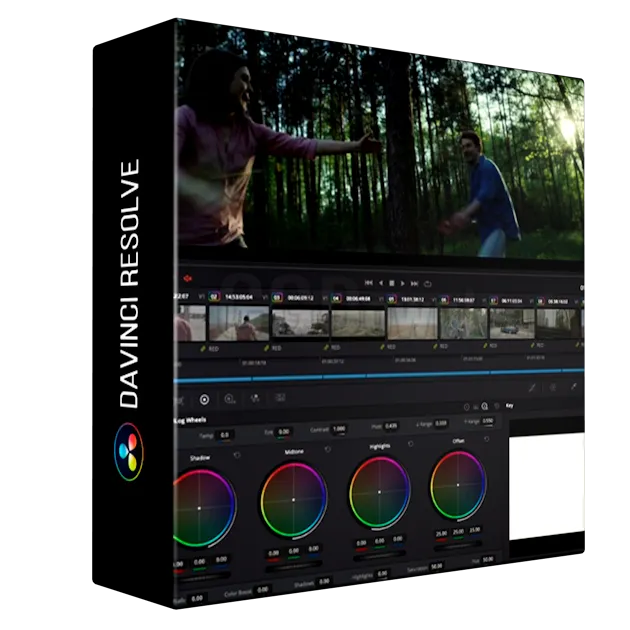Screen dimensions: 630x630
Task: Click the stop playback button
Action: pyautogui.click(x=392, y=283)
